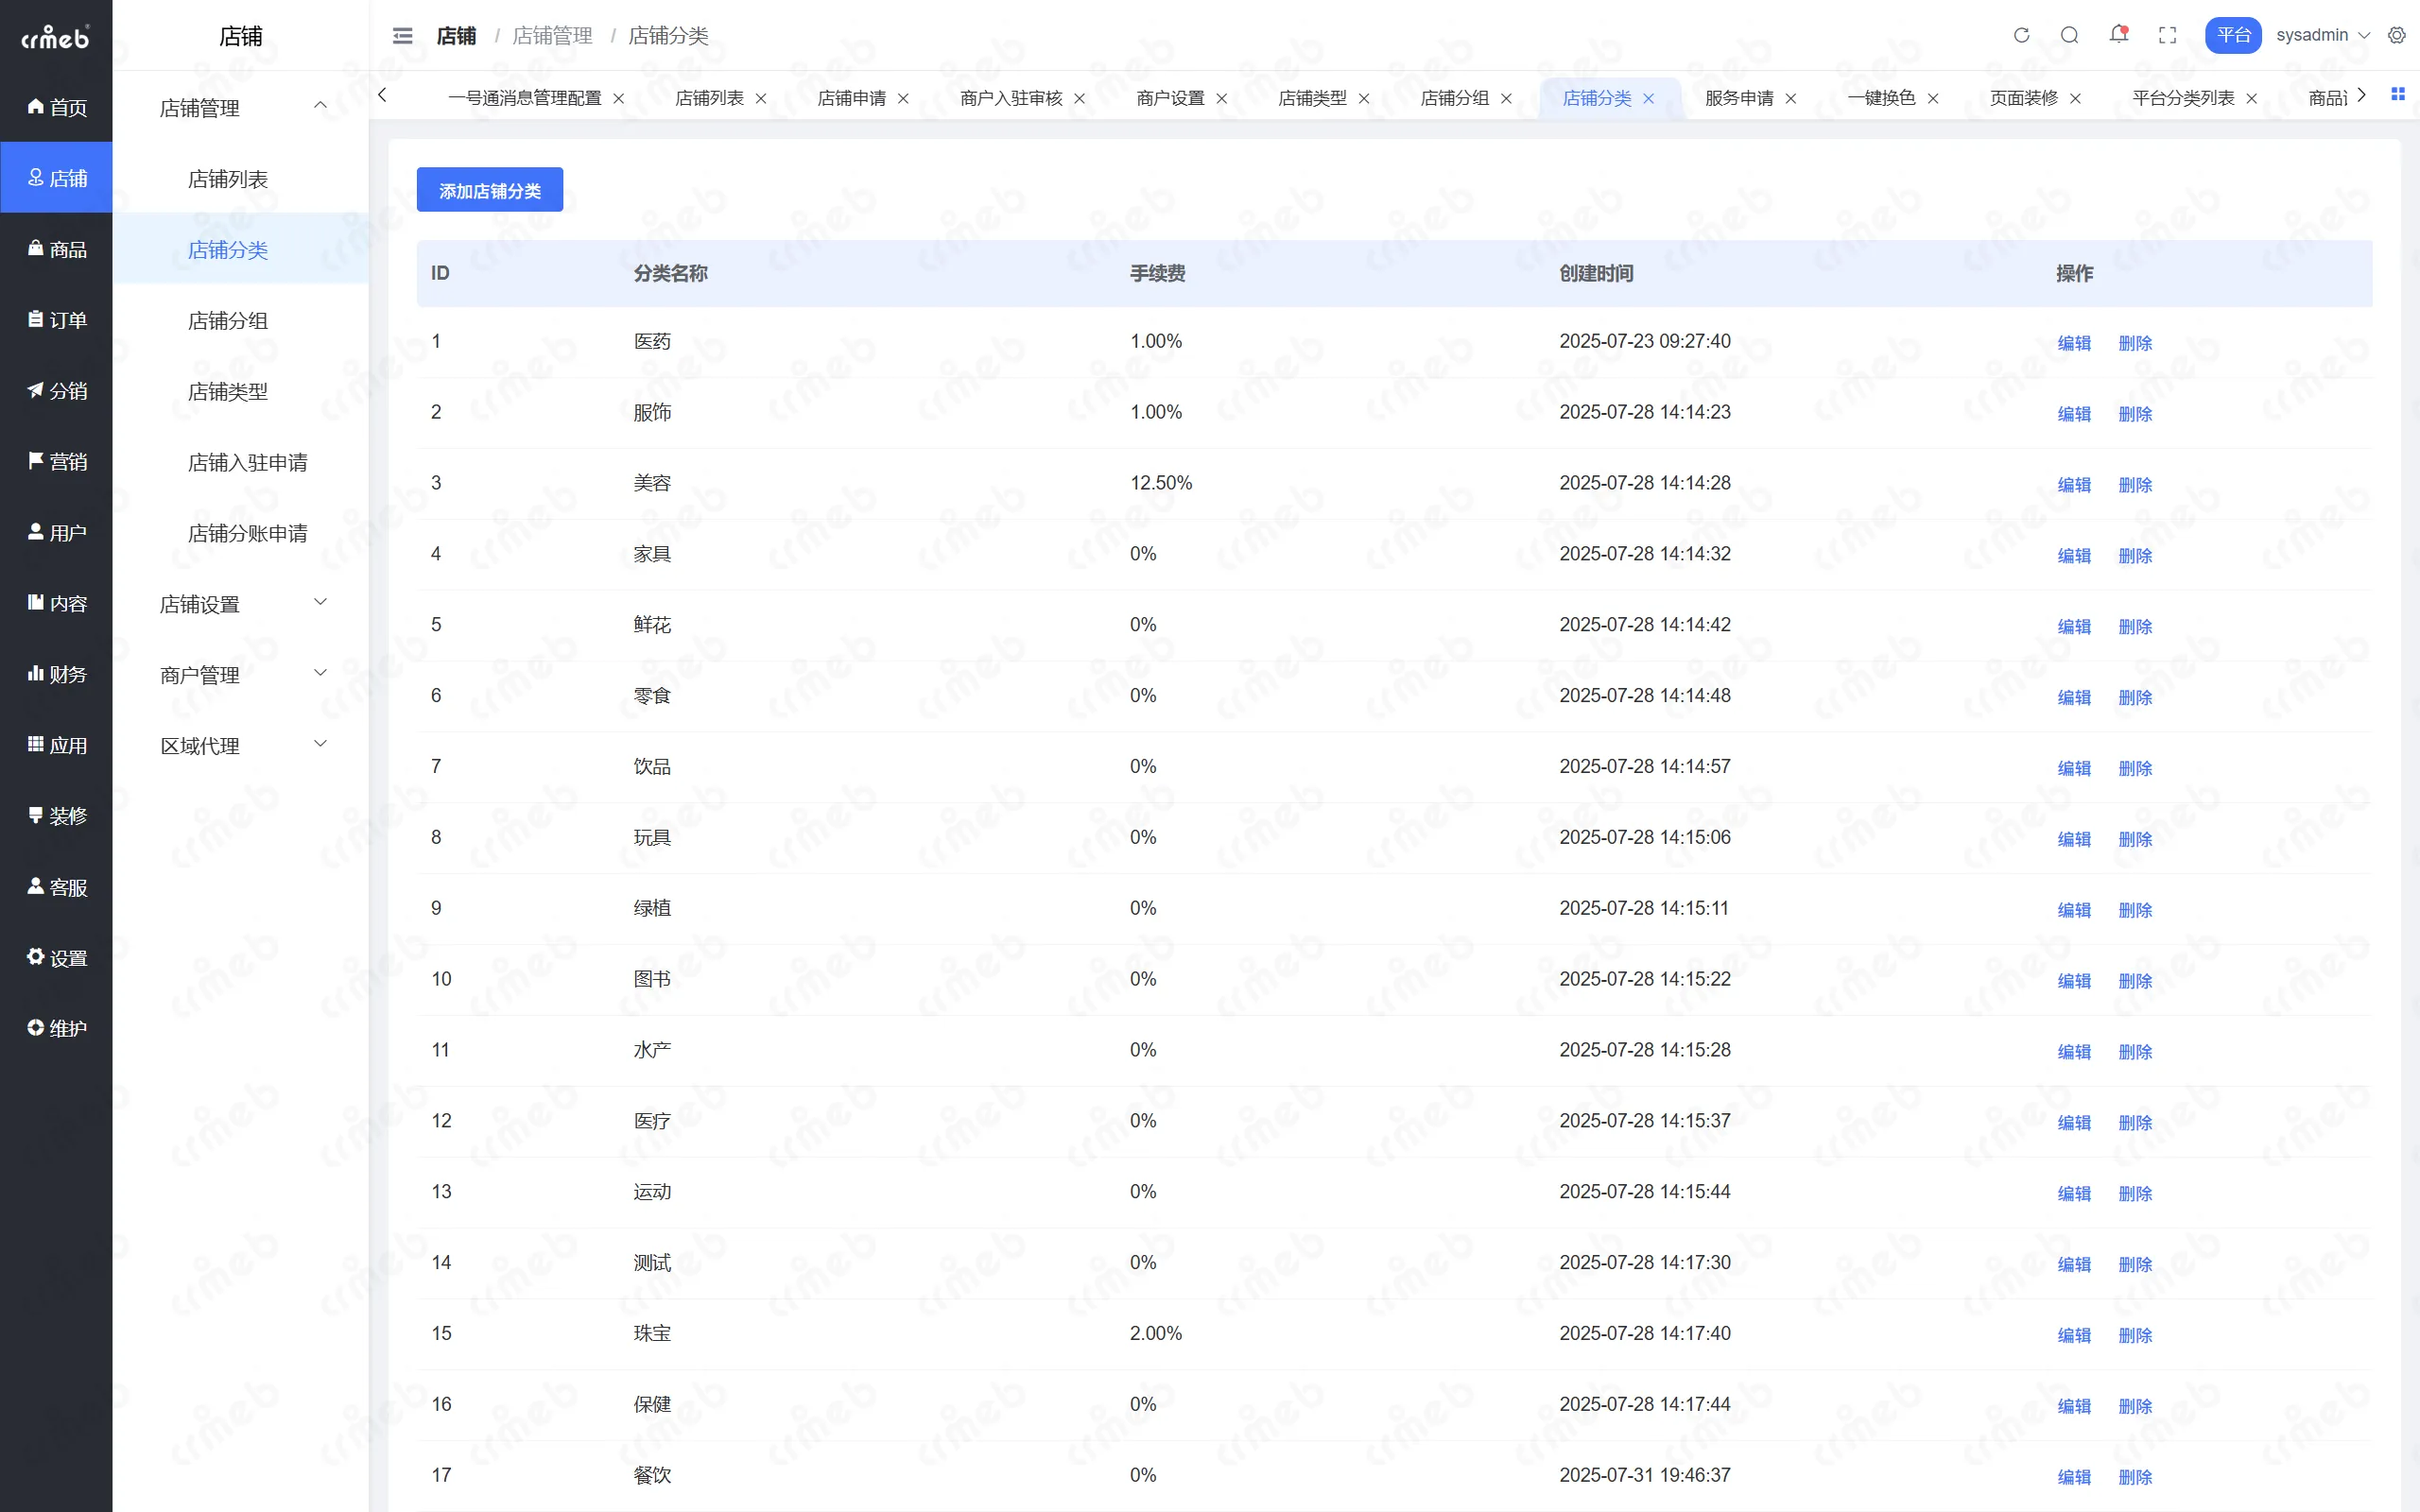Image resolution: width=2420 pixels, height=1512 pixels.
Task: Click the 手续费 column header
Action: [1158, 273]
